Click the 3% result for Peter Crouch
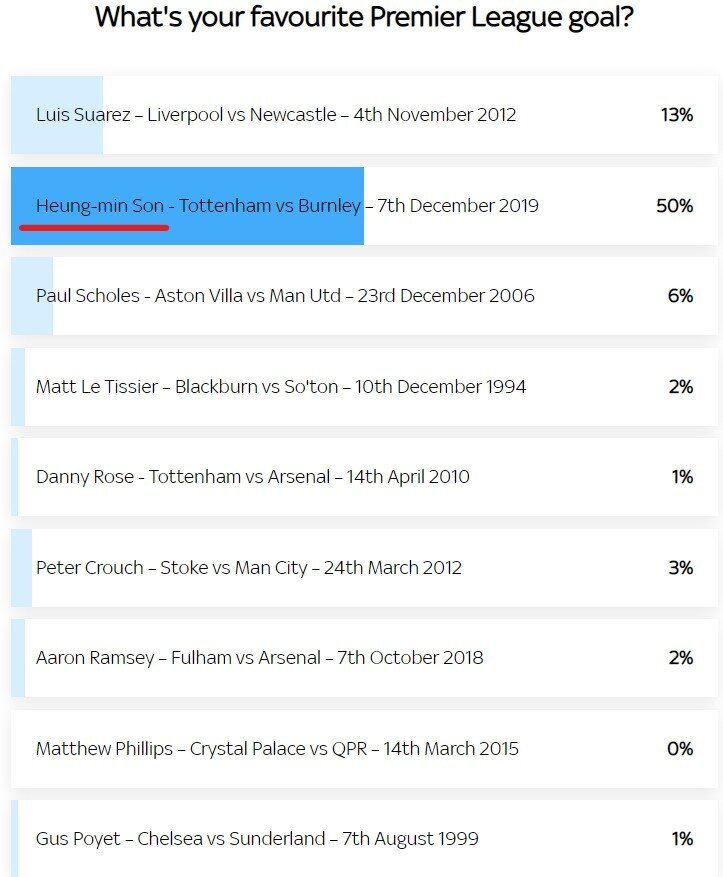723x877 pixels. 681,568
